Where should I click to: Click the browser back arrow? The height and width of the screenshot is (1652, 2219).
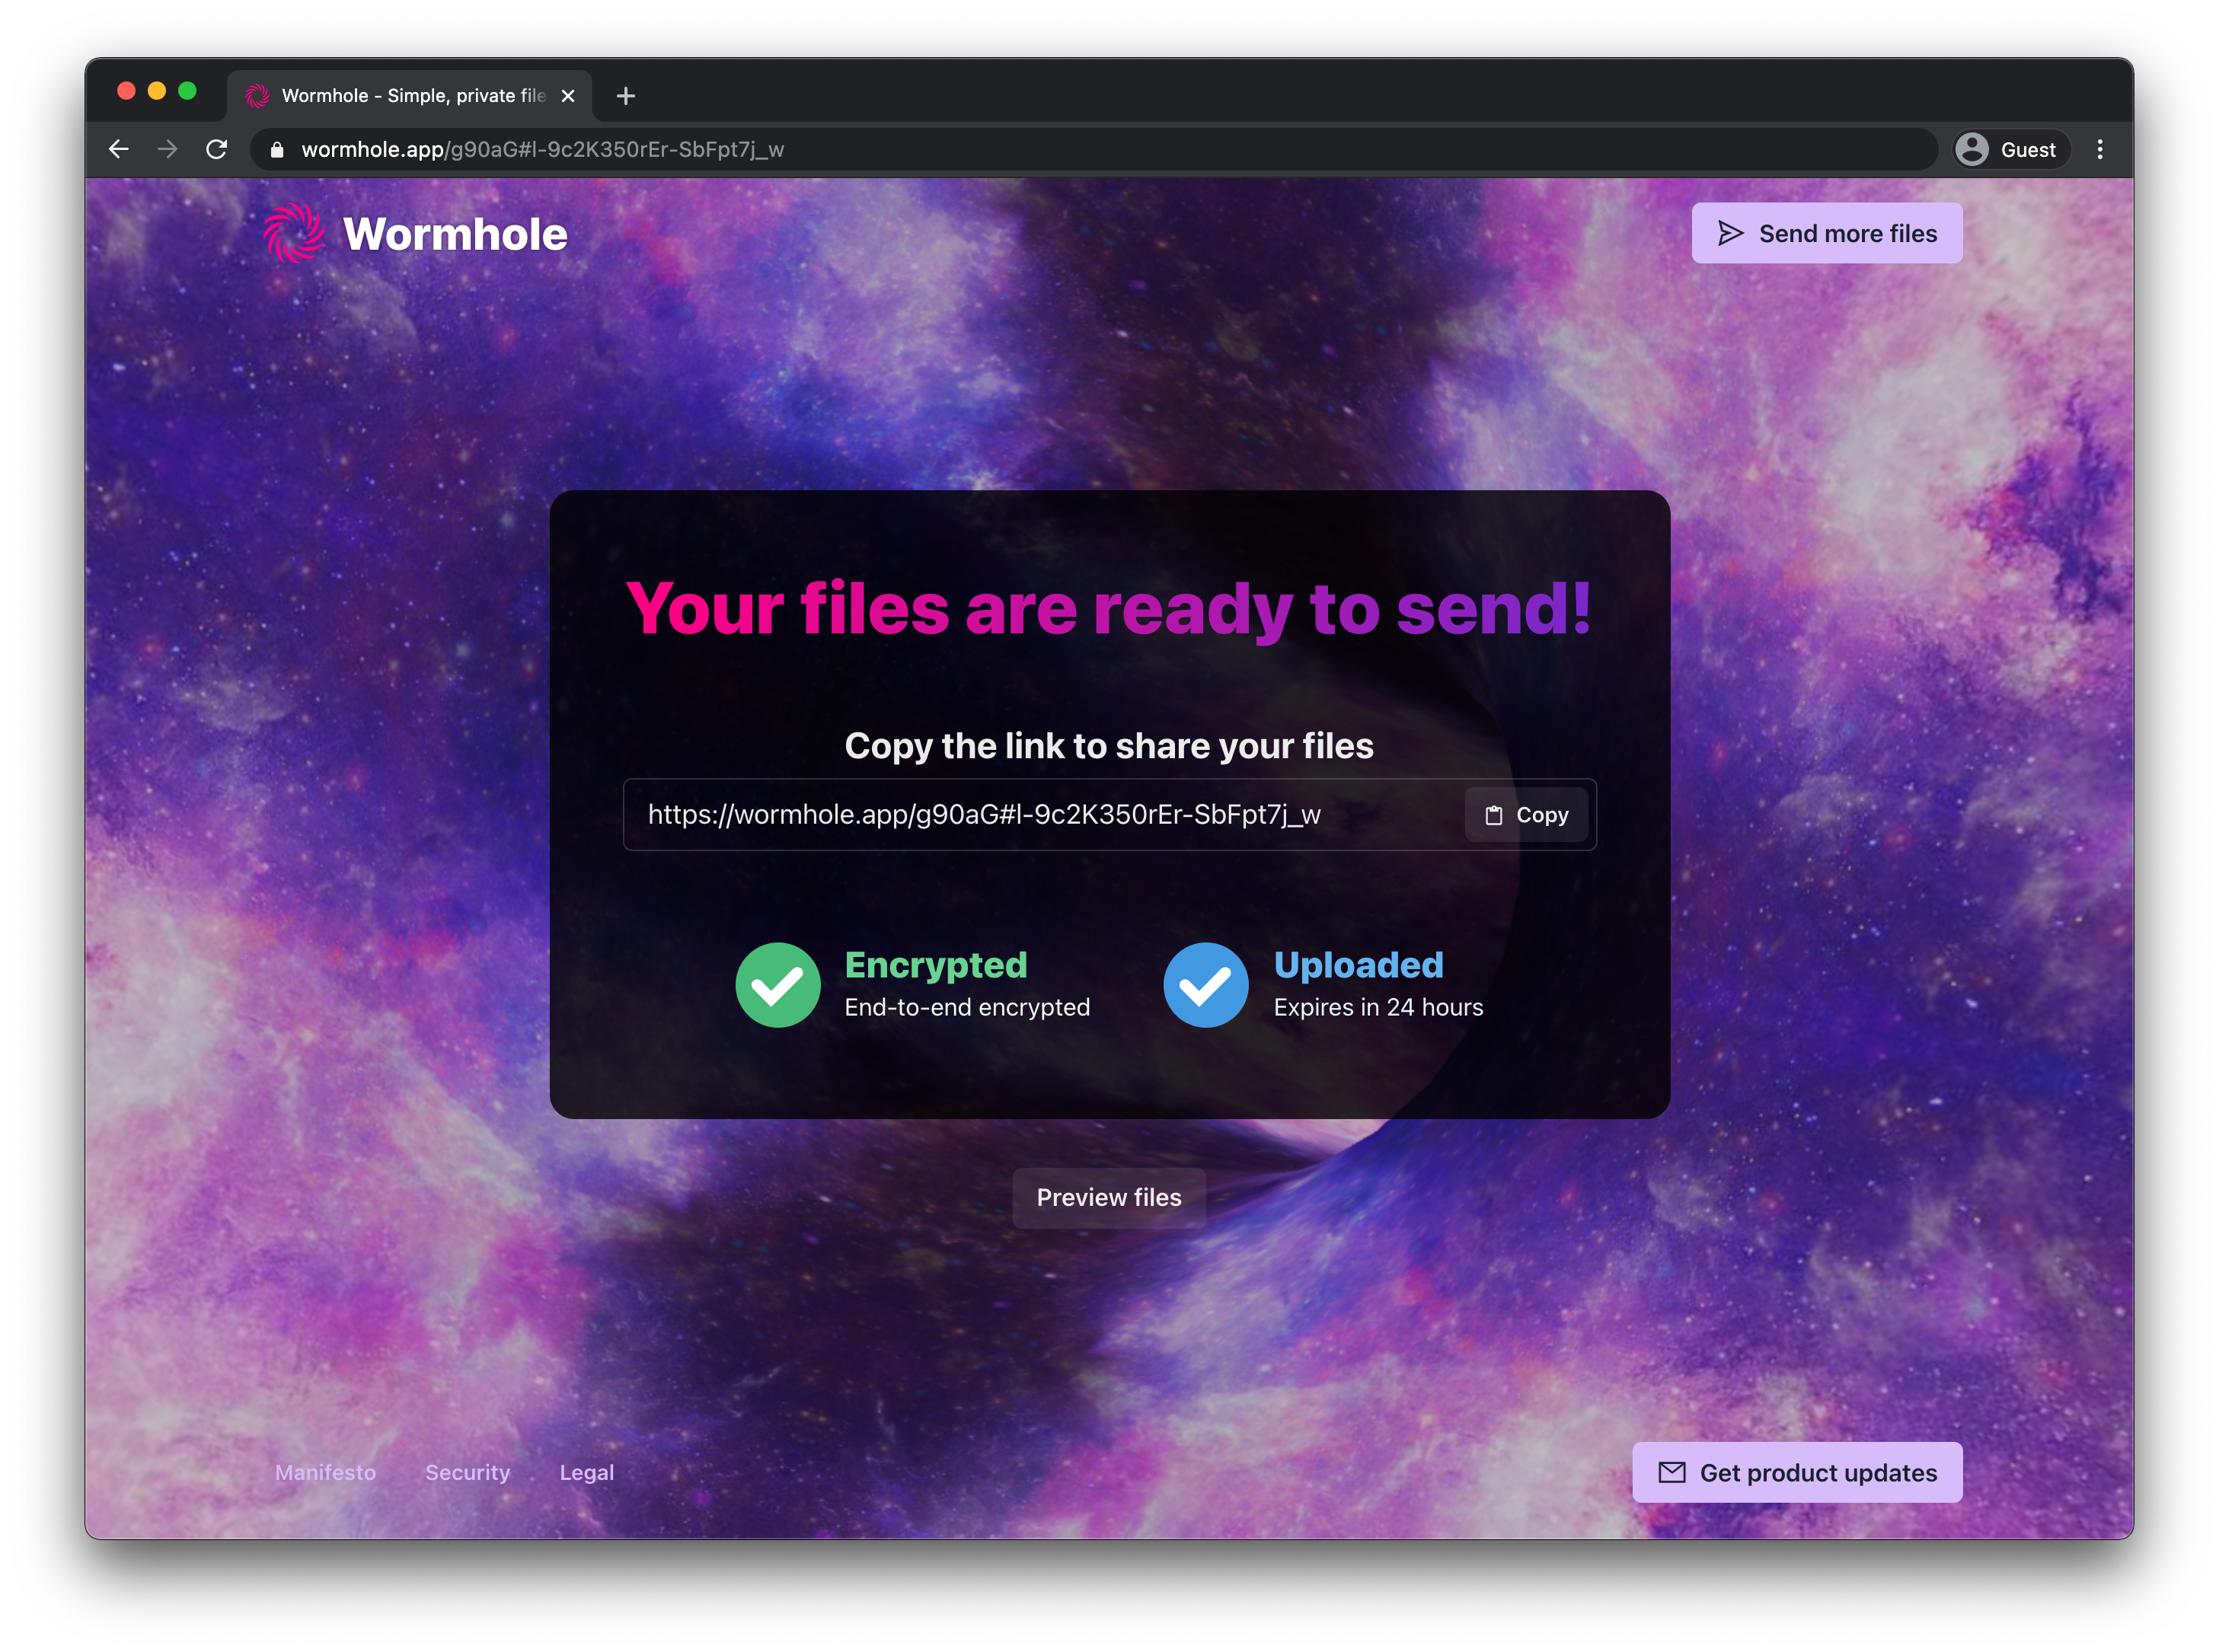click(119, 149)
